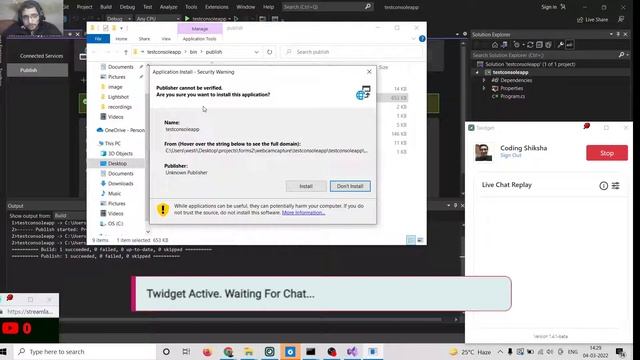Collapse the testconsoleapp project node
640x360 pixels.
477,72
